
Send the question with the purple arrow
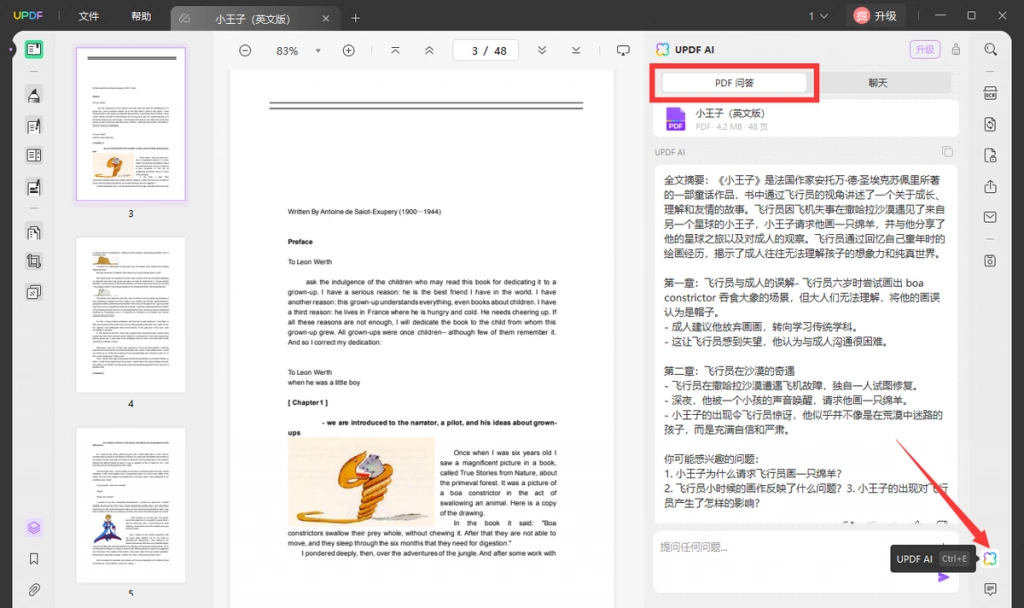click(943, 577)
